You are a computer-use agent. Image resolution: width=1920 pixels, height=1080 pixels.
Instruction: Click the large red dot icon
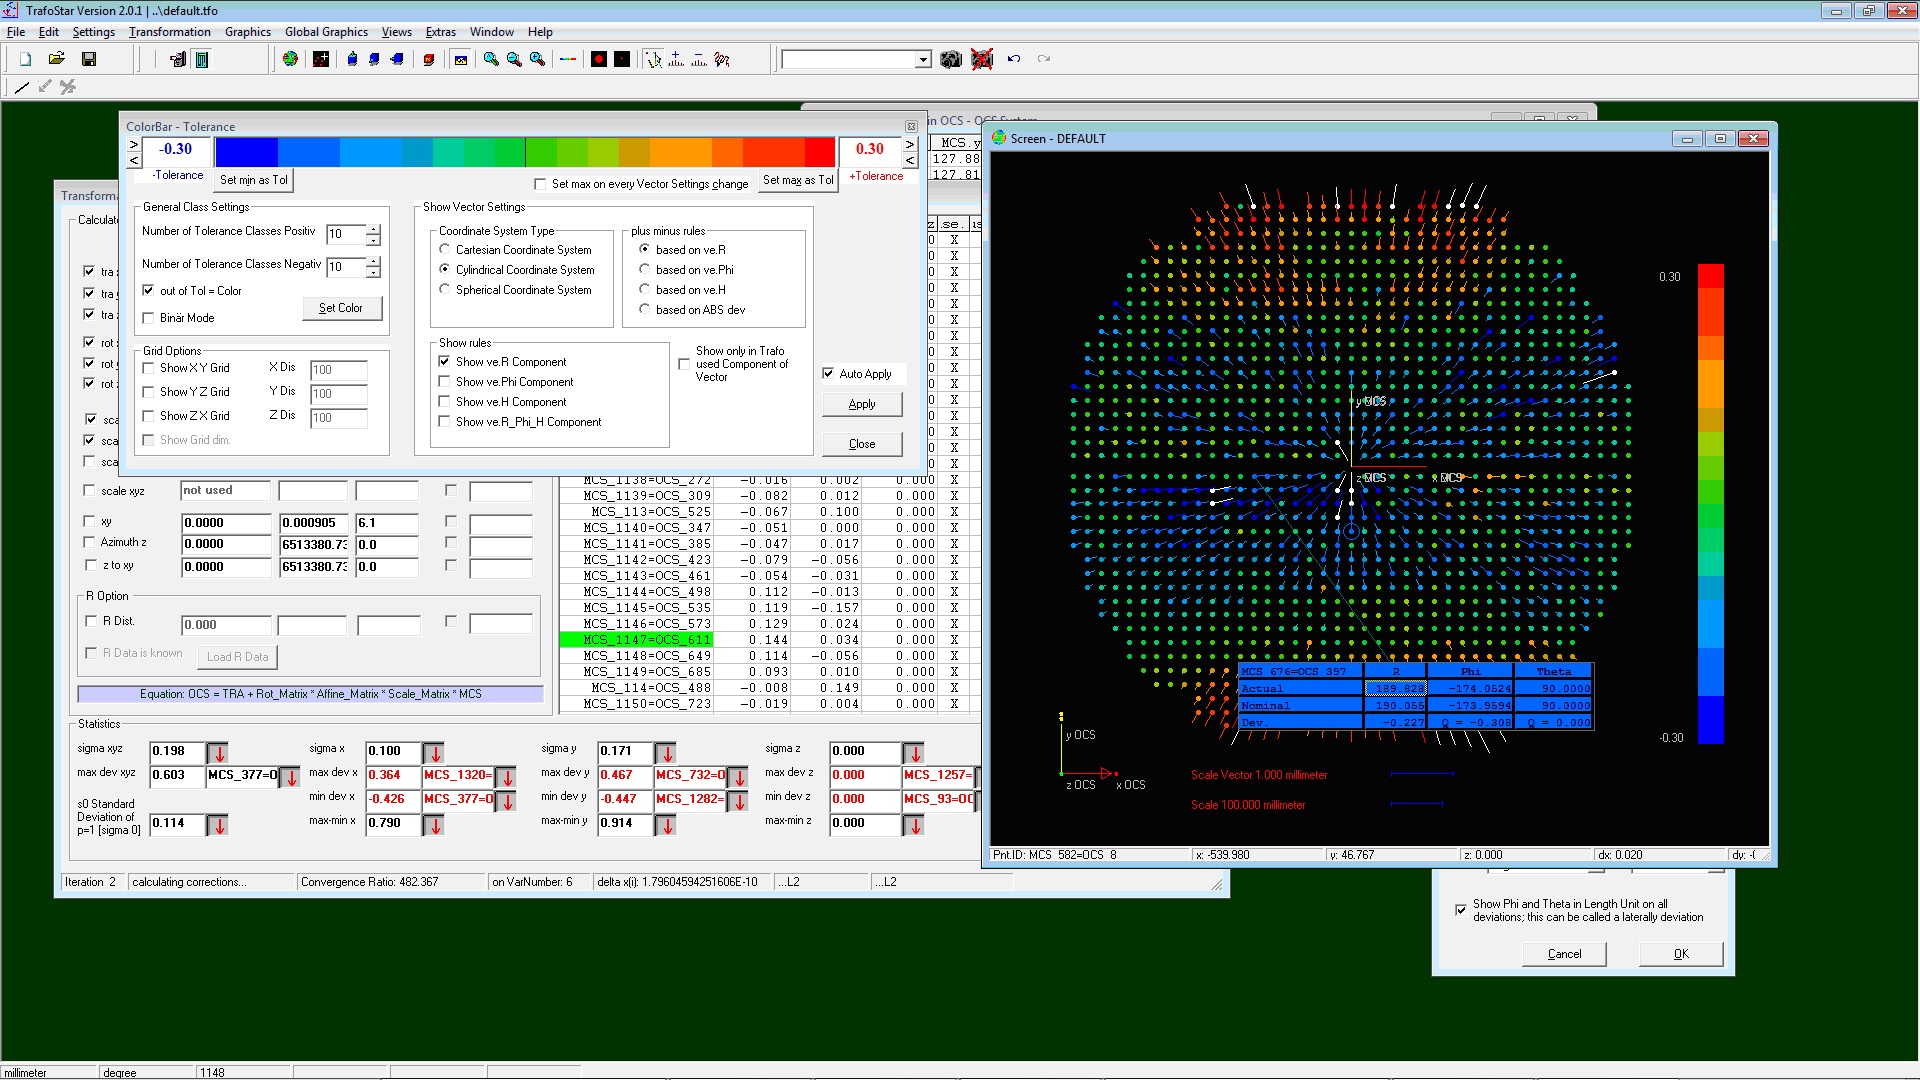tap(599, 60)
